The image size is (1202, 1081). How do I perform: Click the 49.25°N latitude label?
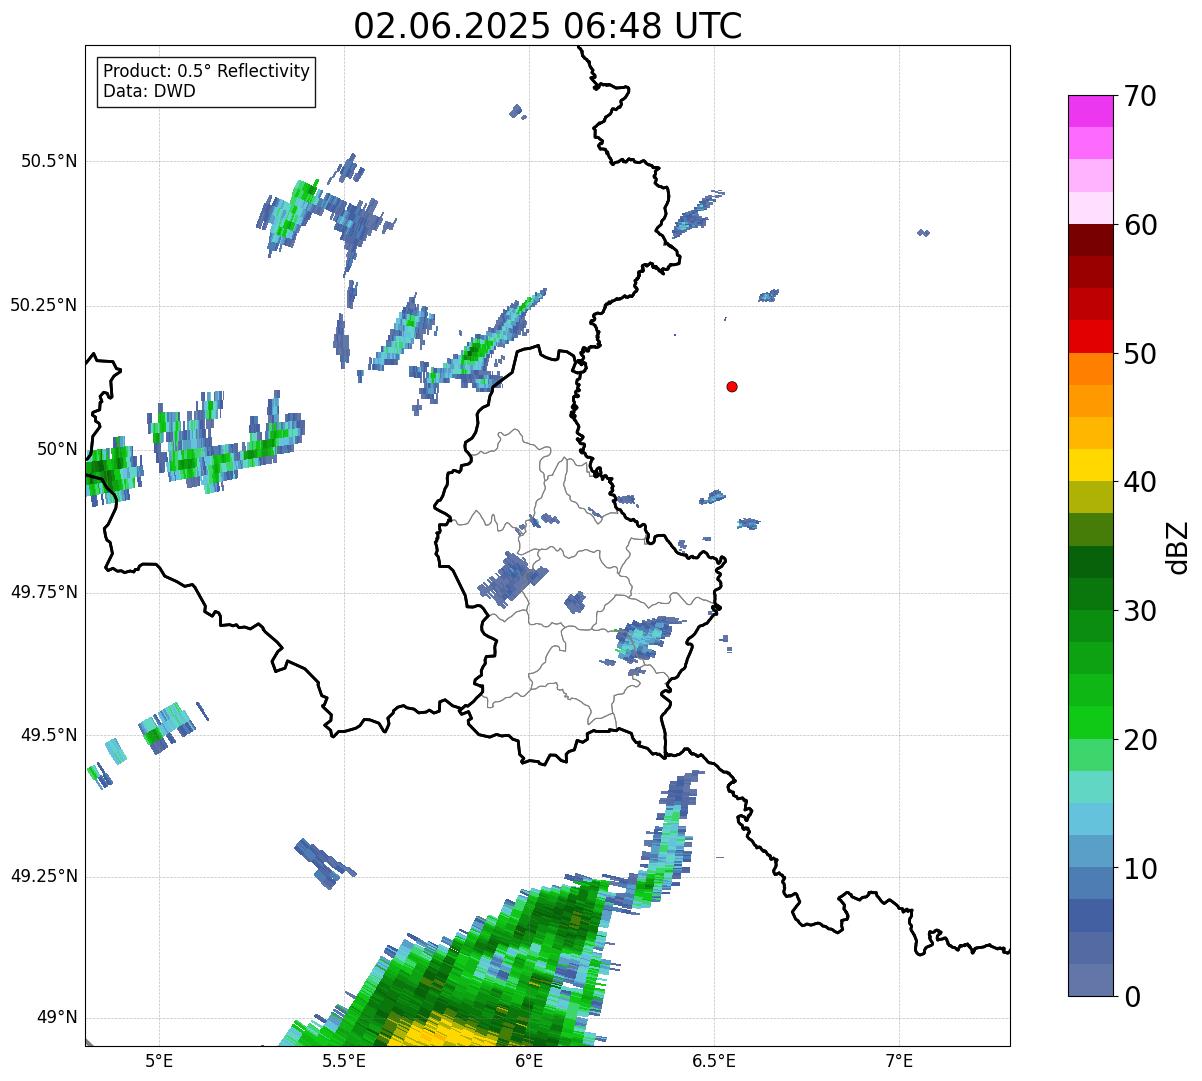[x=43, y=877]
